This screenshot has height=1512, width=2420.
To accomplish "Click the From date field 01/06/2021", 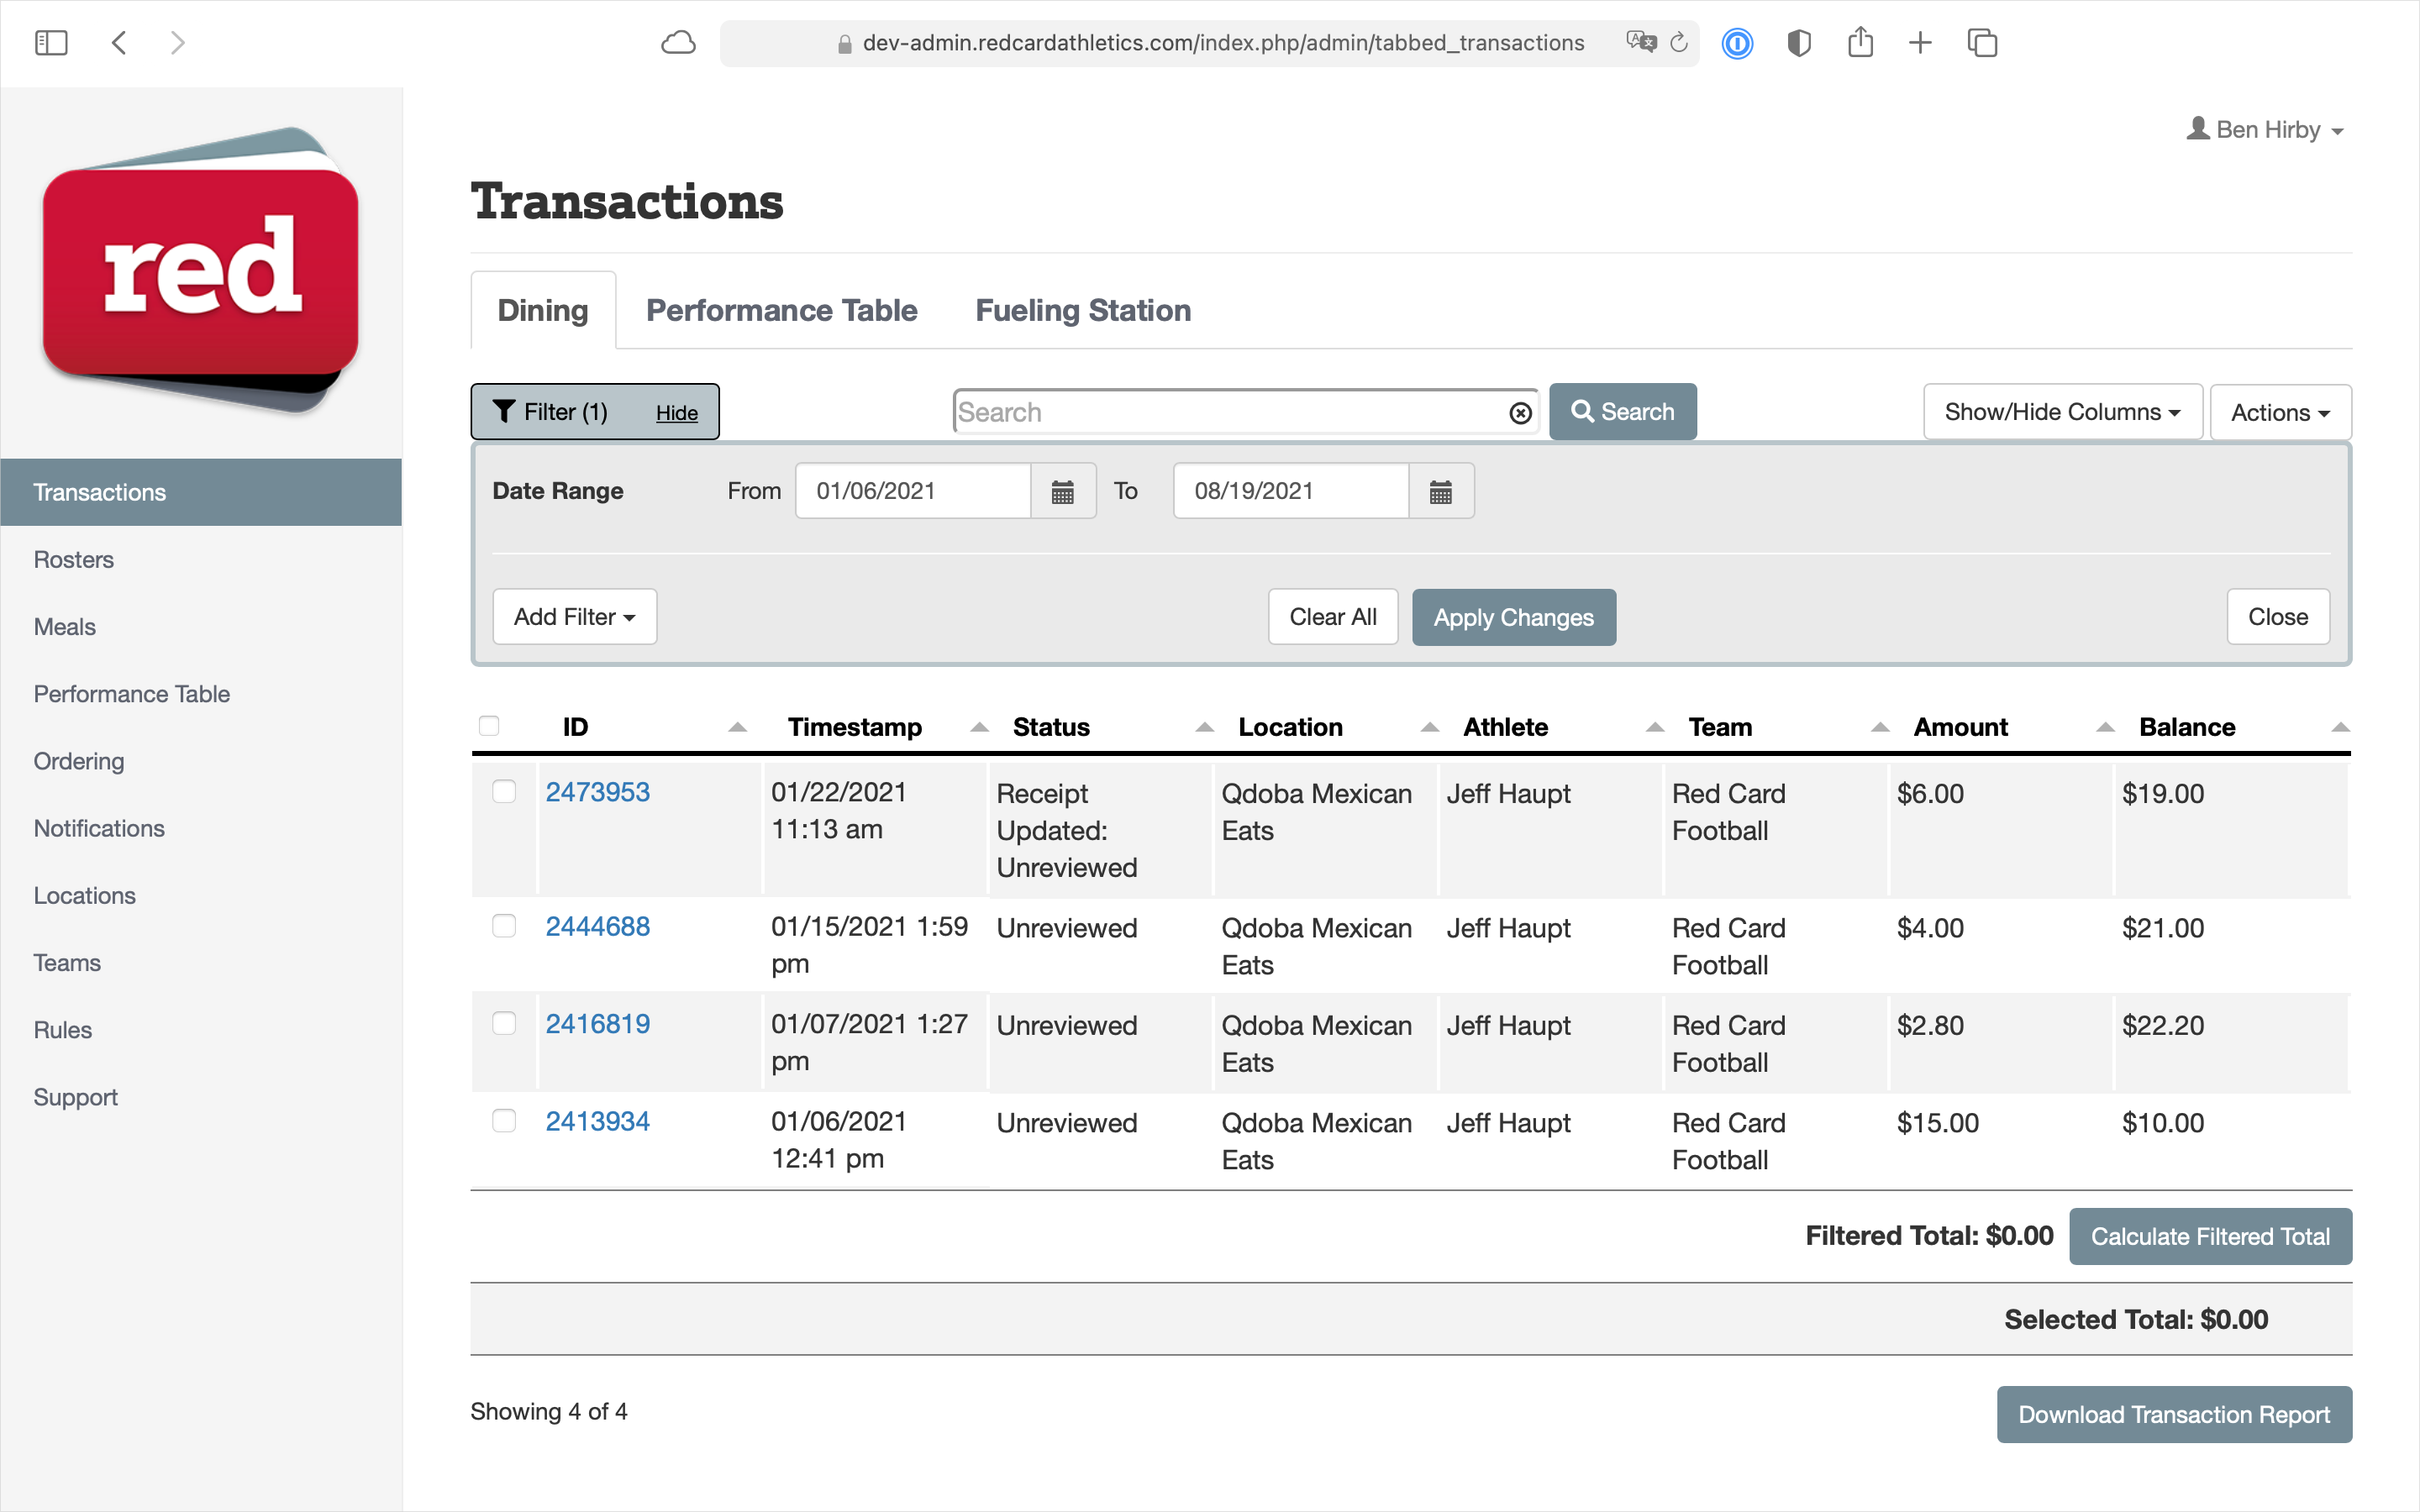I will tap(913, 491).
